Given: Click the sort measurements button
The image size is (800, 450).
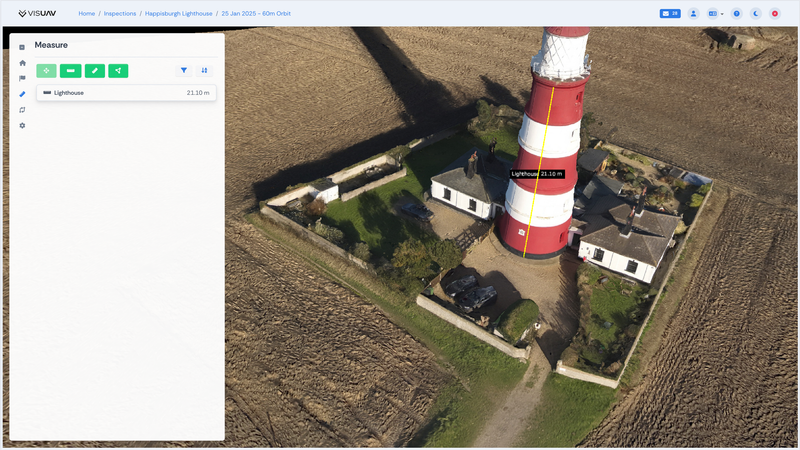Looking at the screenshot, I should click(204, 70).
